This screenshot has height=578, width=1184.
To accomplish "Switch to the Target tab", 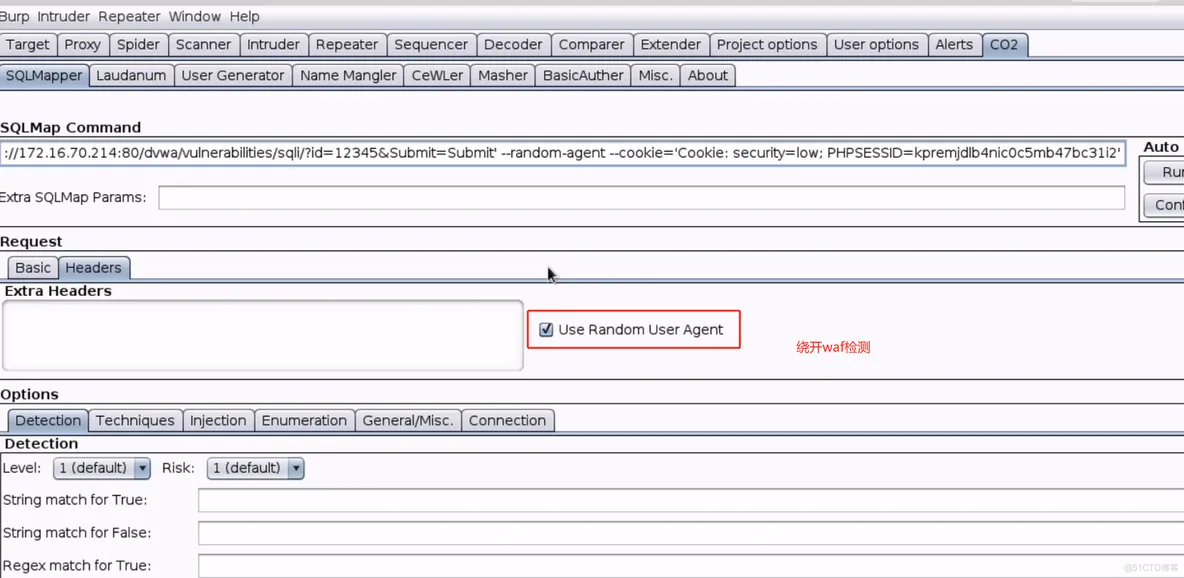I will tap(27, 44).
